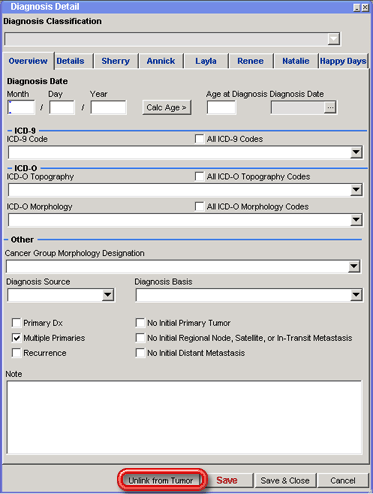Click Unlink from Tumor button
The height and width of the screenshot is (494, 373).
161,480
